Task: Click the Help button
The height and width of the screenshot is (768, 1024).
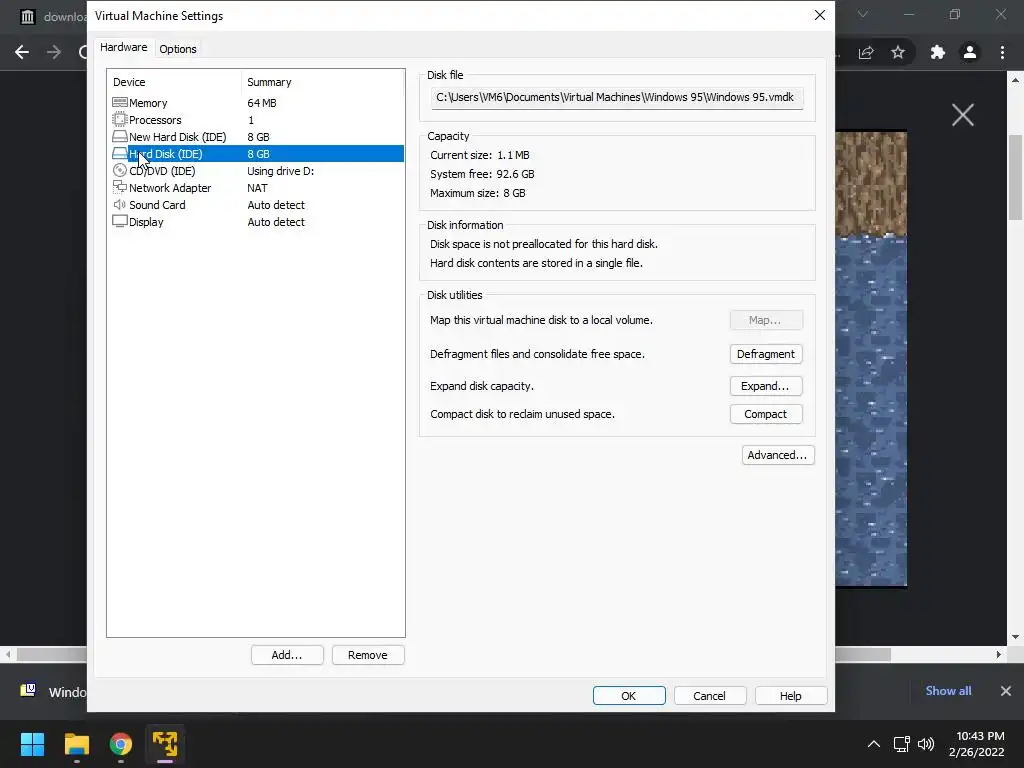Action: (x=790, y=696)
